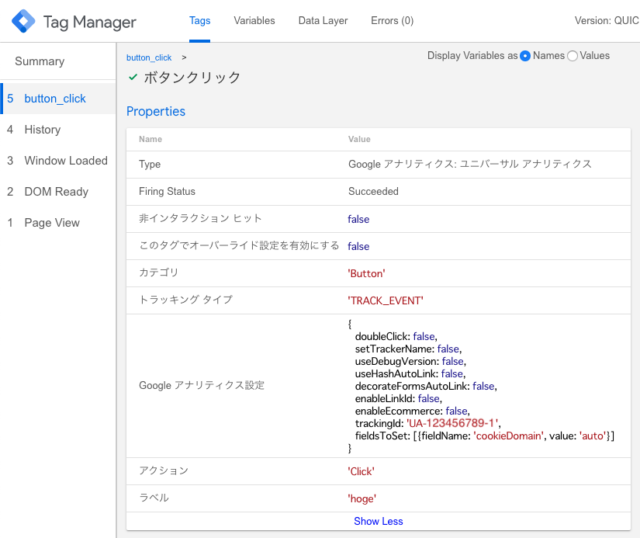Image resolution: width=640 pixels, height=538 pixels.
Task: Click the Properties heading
Action: (156, 111)
